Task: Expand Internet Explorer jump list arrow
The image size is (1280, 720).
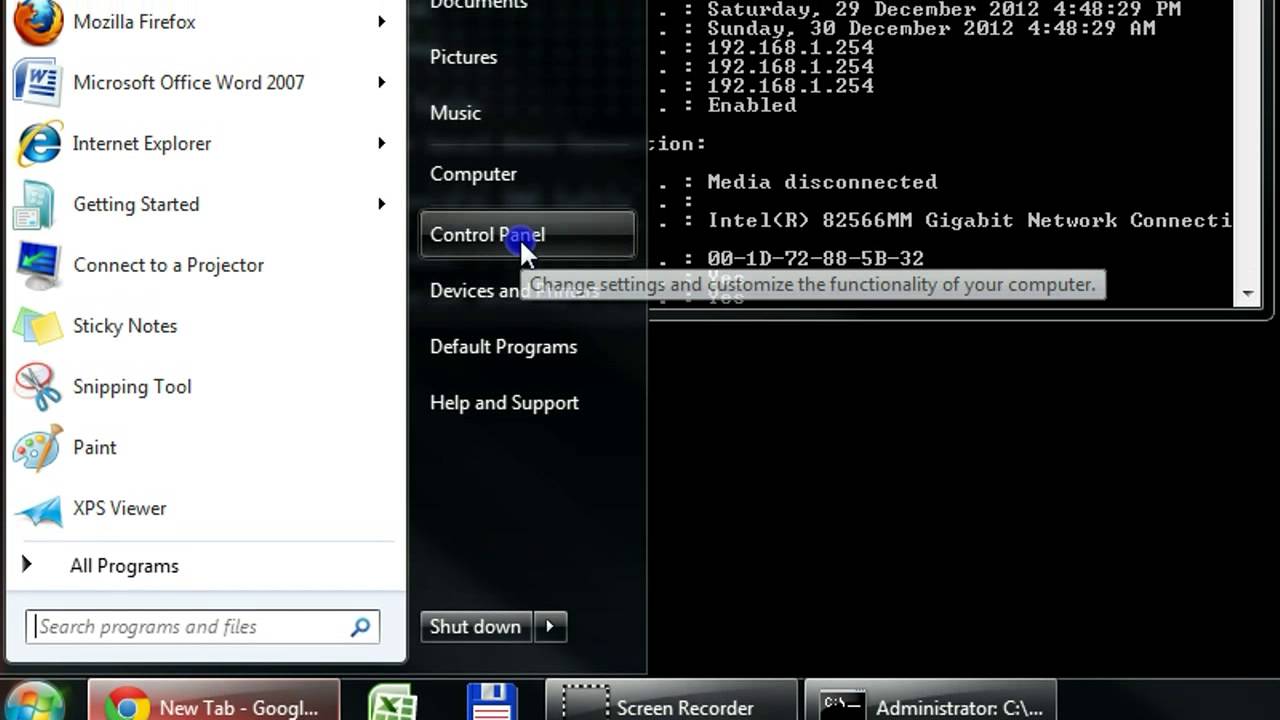Action: click(381, 143)
